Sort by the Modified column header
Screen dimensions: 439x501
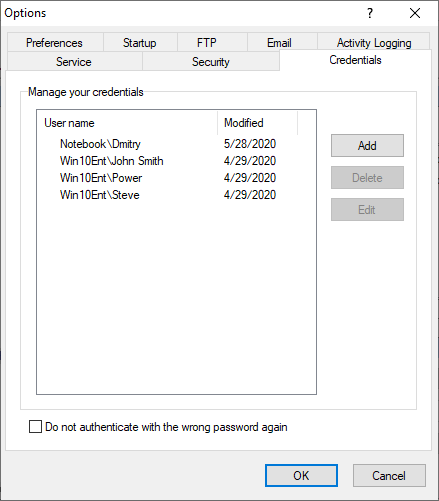257,123
